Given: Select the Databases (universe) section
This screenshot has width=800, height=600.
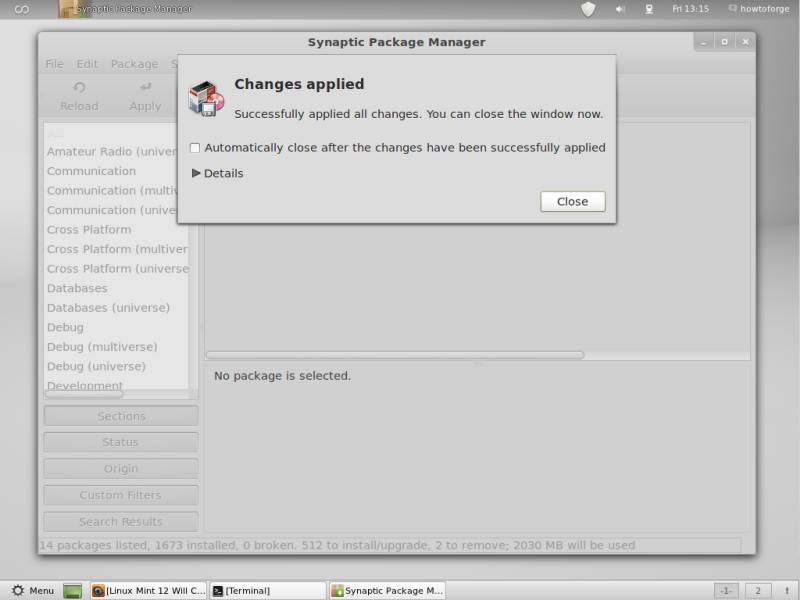Looking at the screenshot, I should pyautogui.click(x=108, y=308).
